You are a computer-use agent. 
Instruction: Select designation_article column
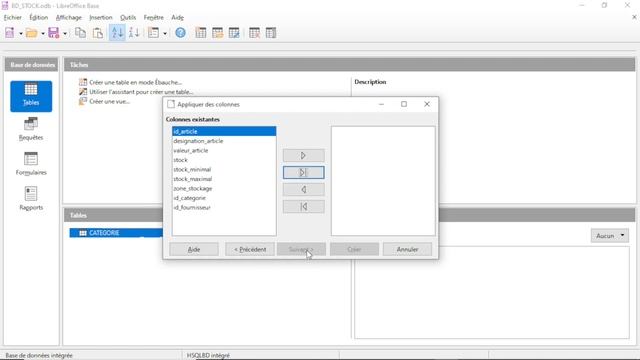tap(224, 141)
